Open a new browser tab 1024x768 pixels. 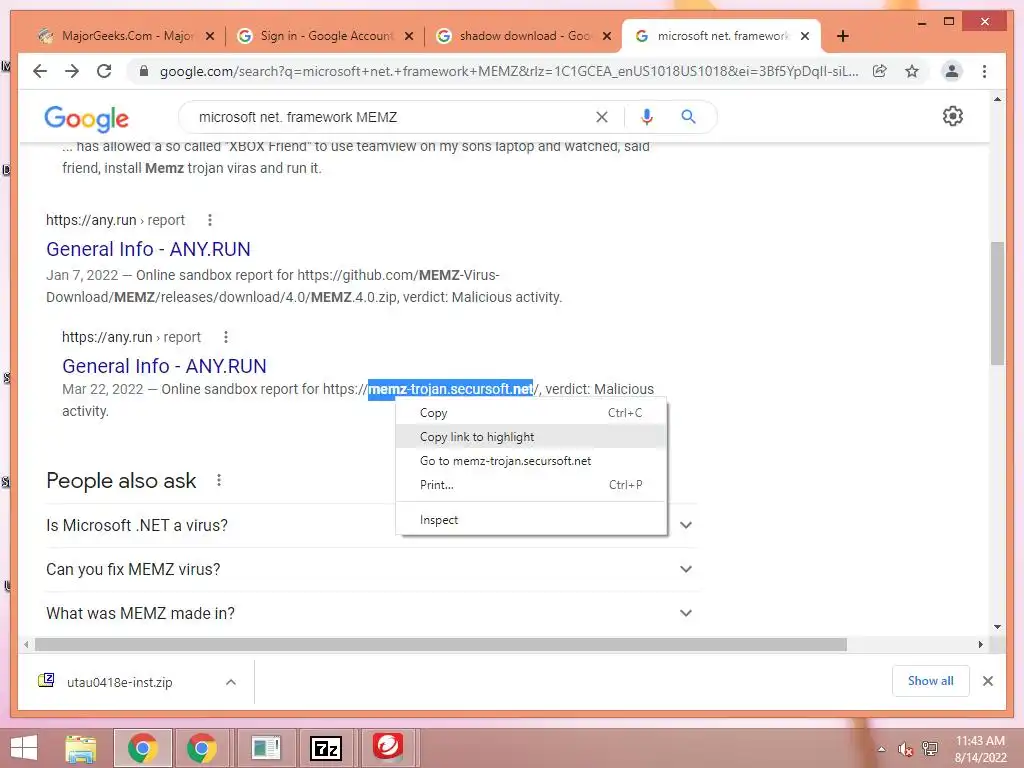(x=842, y=36)
